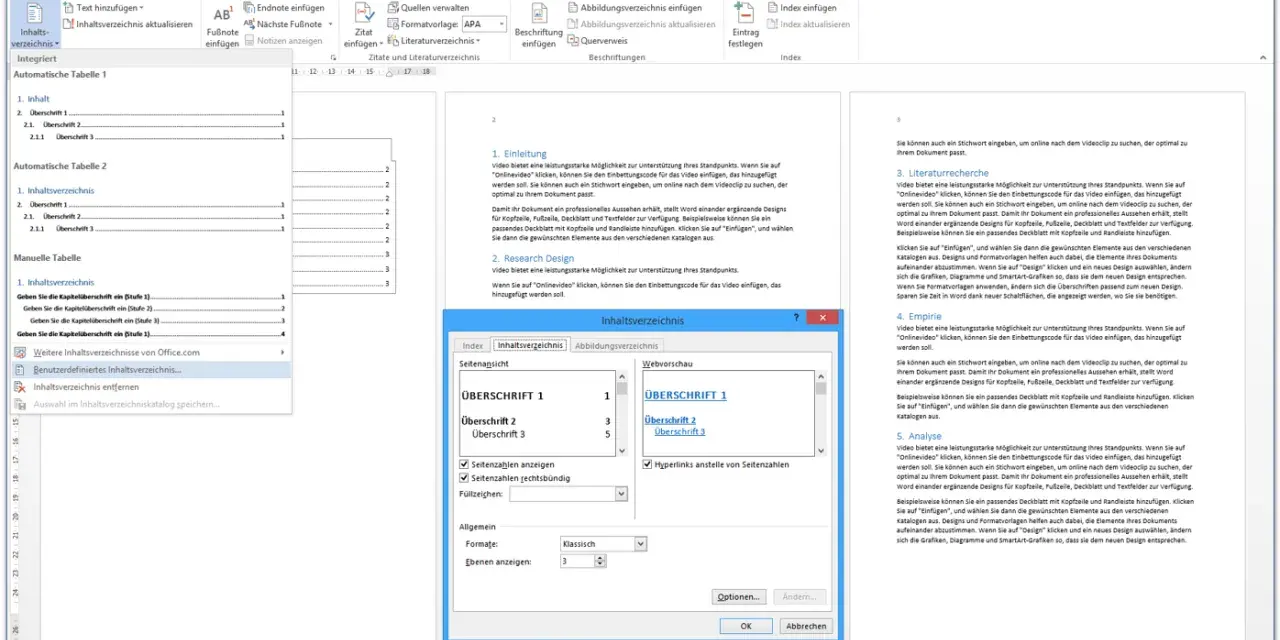
Task: Switch to the Index tab
Action: tap(473, 346)
